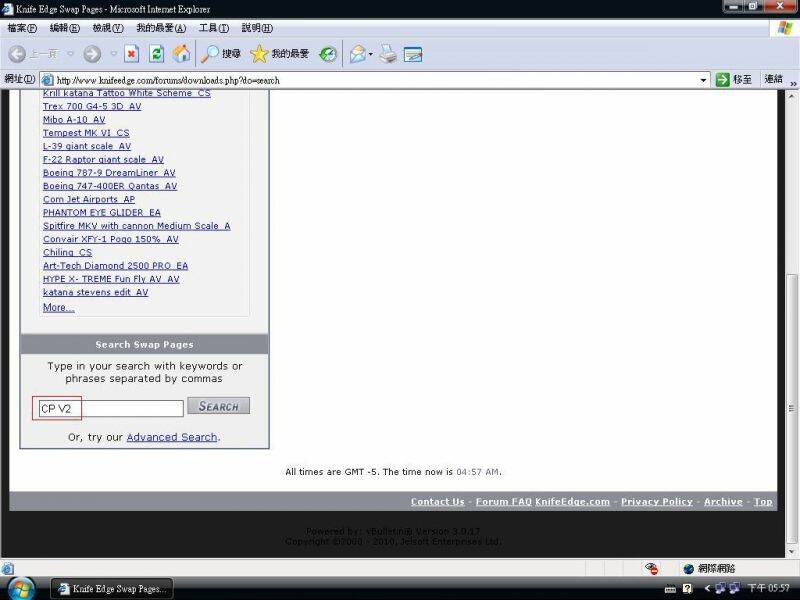
Task: Print the page with the printer icon
Action: click(x=388, y=54)
